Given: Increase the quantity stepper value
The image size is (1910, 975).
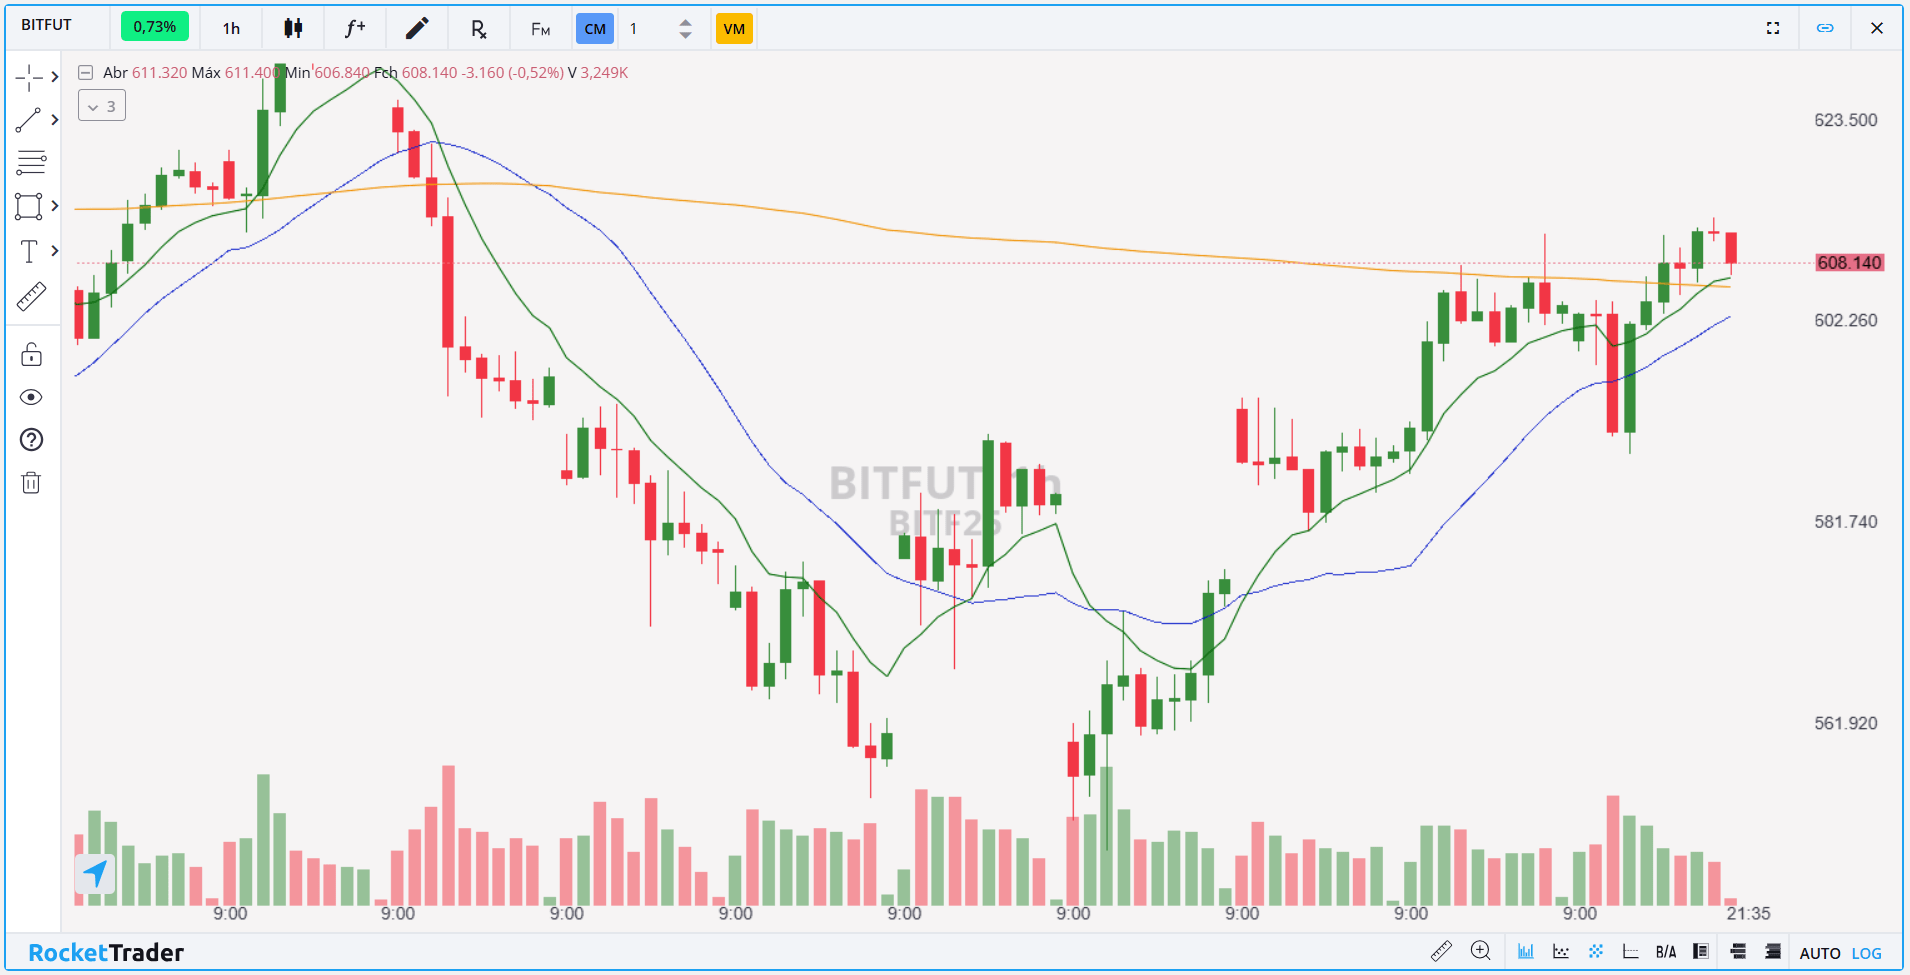Looking at the screenshot, I should point(685,22).
